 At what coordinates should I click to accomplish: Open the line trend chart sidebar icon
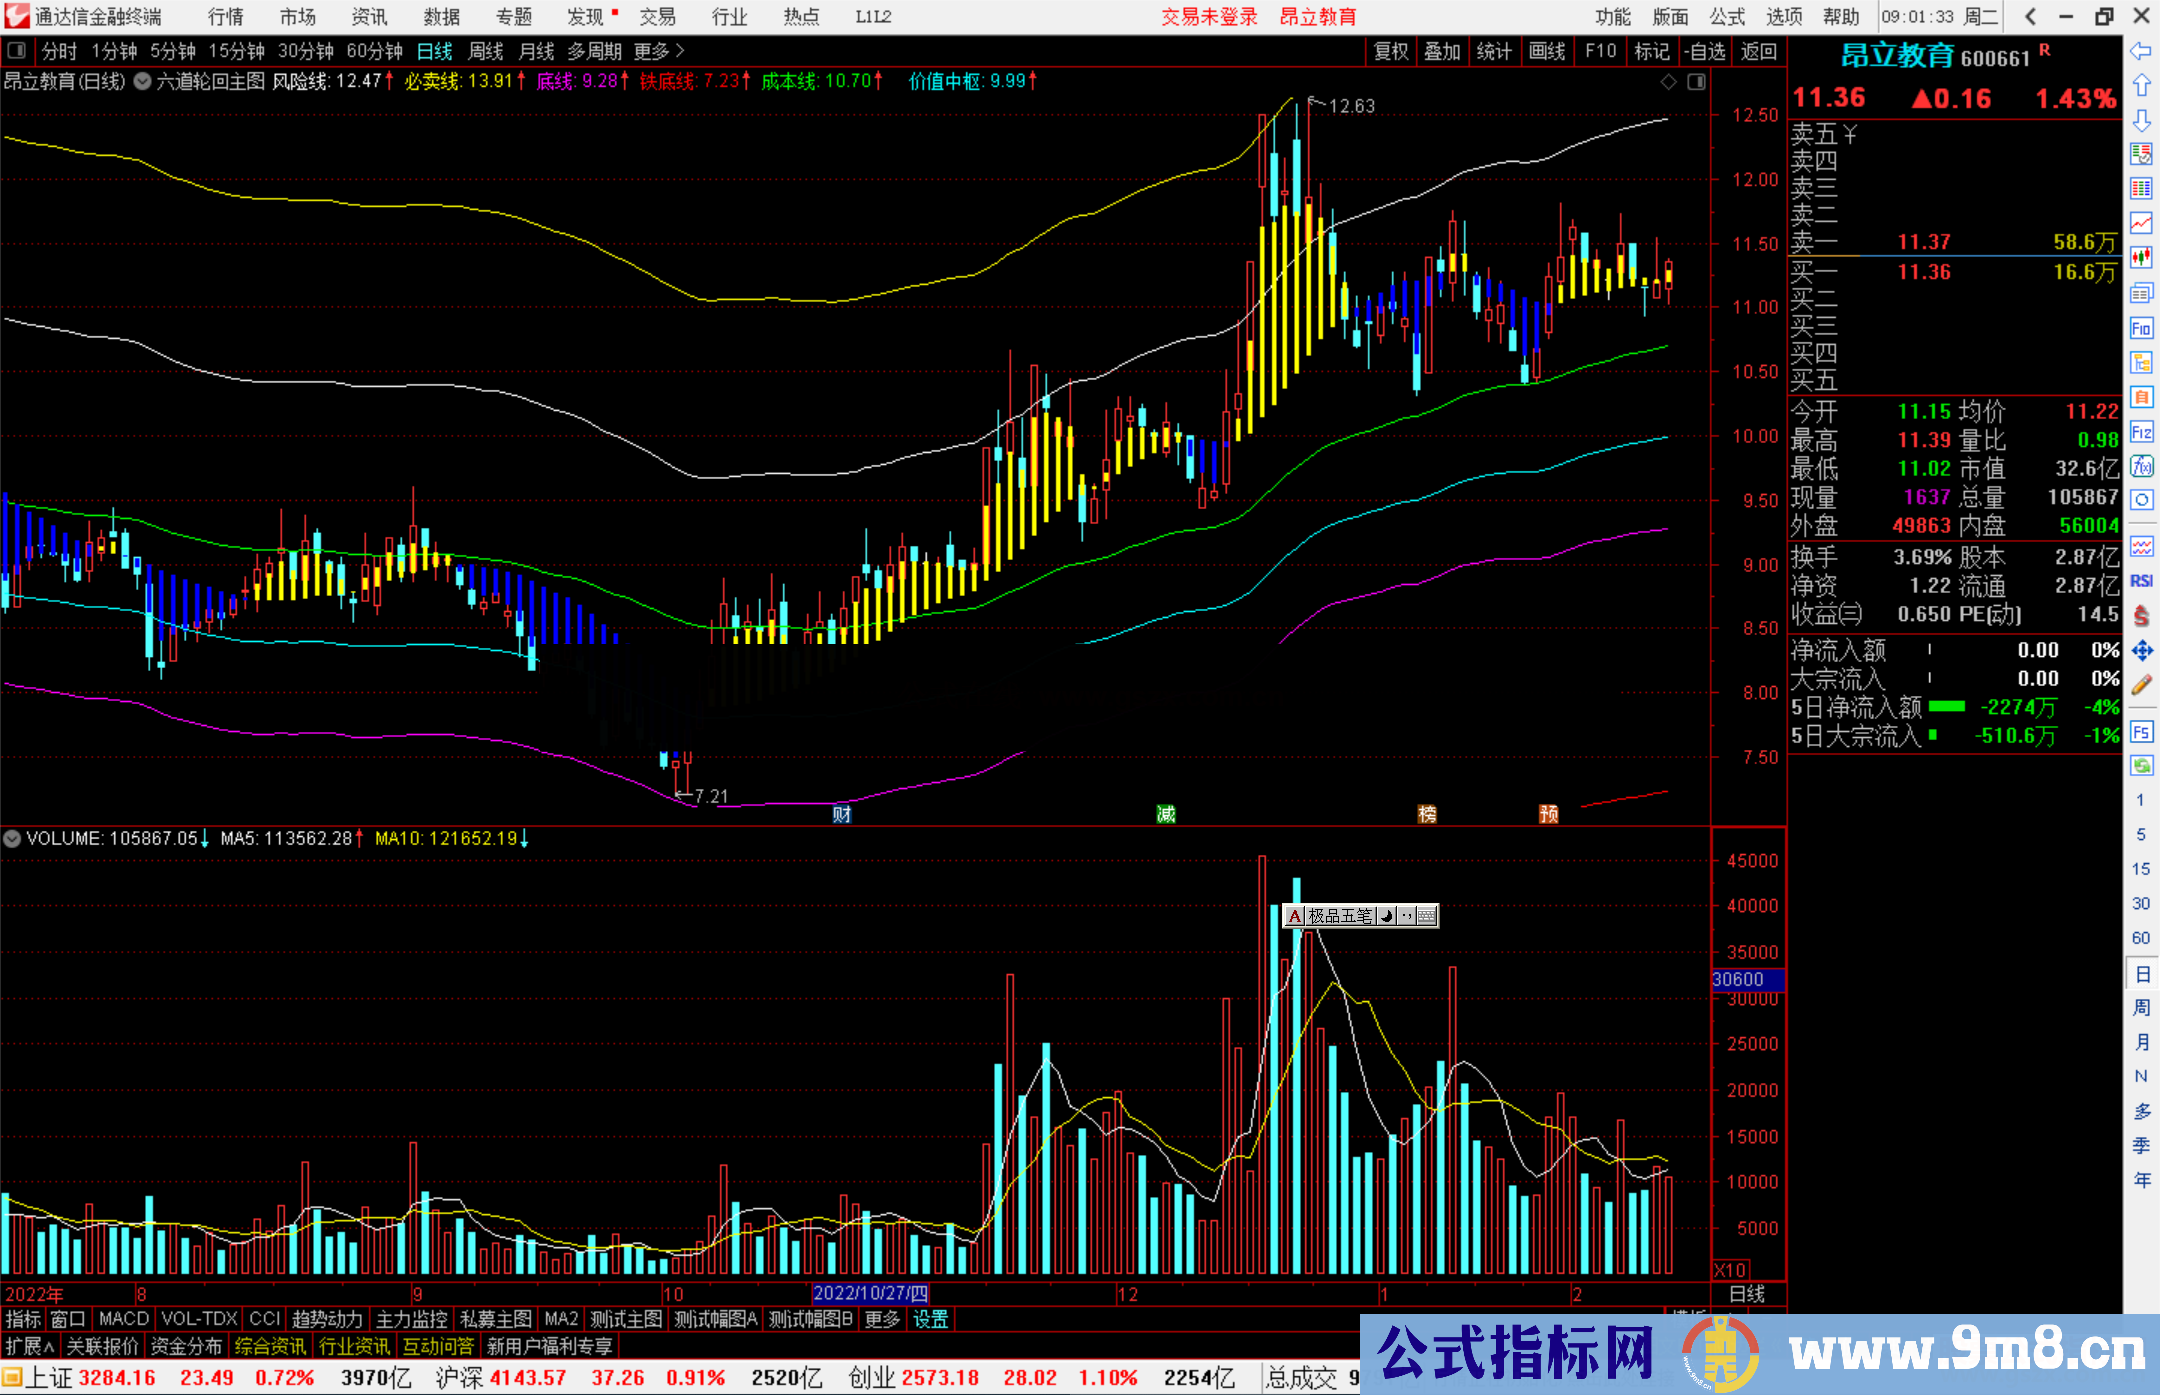(x=2141, y=222)
